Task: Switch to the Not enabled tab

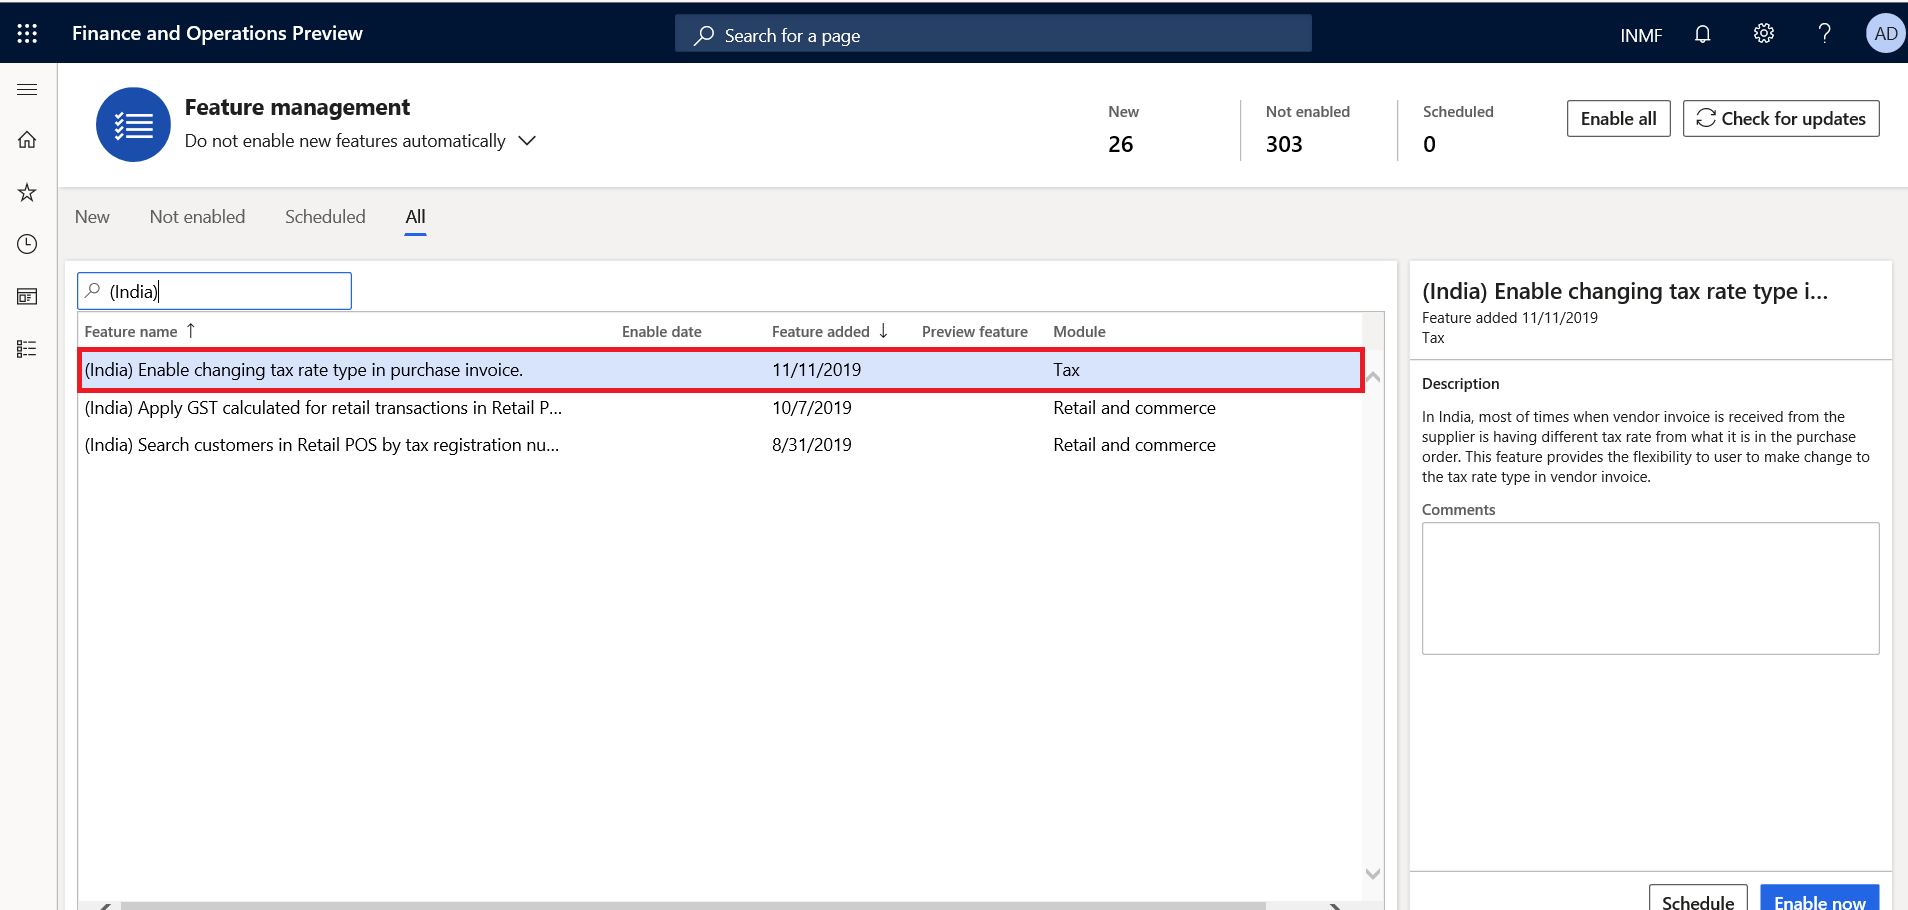Action: pos(197,217)
